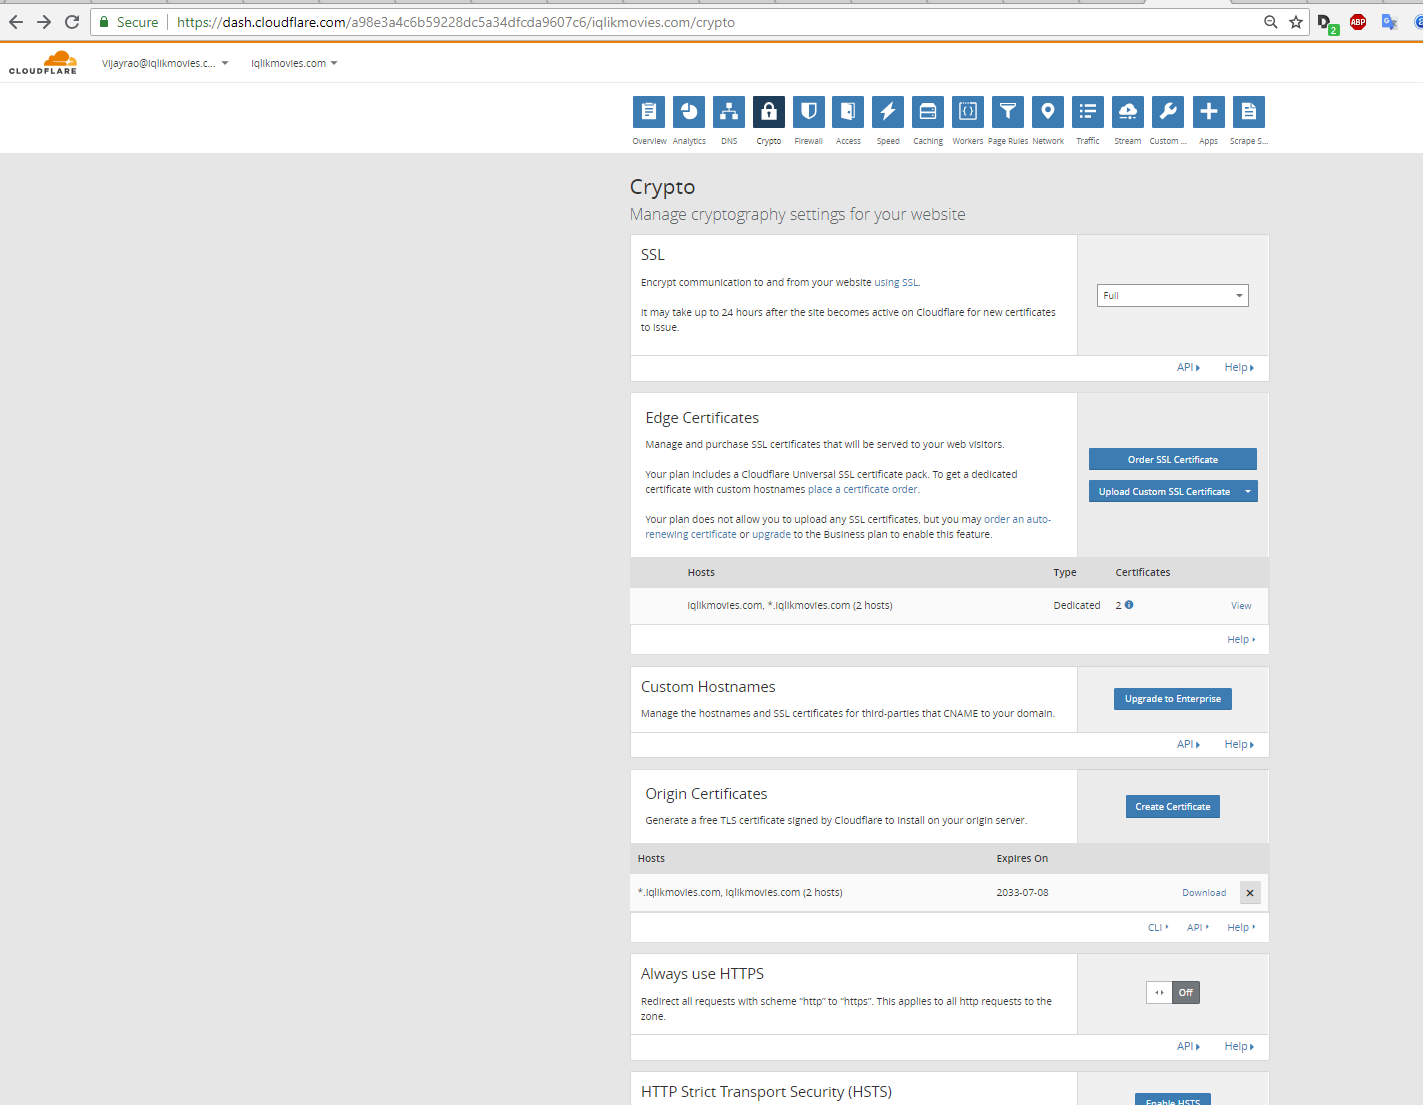Screen dimensions: 1423x1105
Task: Expand the Upload Custom SSL Certificate arrow
Action: [1248, 492]
